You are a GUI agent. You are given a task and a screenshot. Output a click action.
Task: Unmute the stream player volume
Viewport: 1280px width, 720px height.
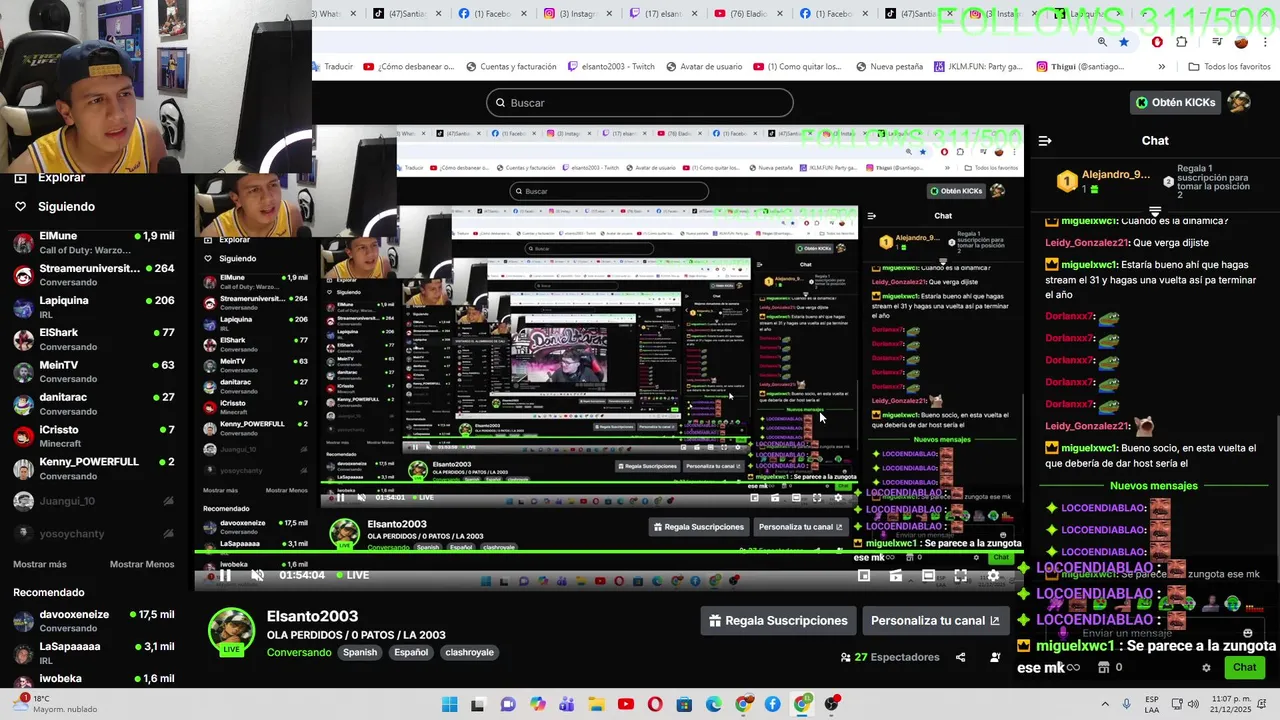click(x=257, y=575)
